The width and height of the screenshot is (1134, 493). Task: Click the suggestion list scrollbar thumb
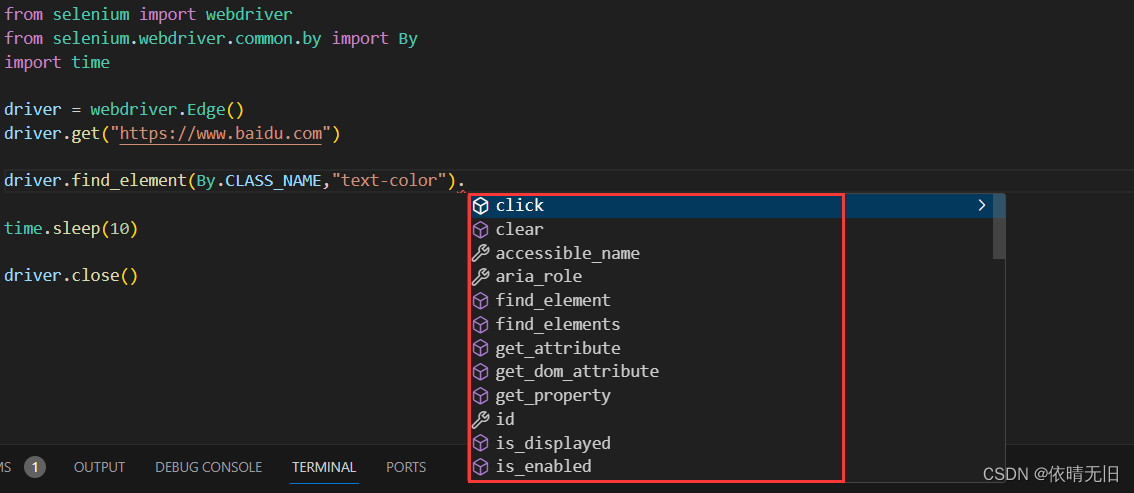[999, 226]
